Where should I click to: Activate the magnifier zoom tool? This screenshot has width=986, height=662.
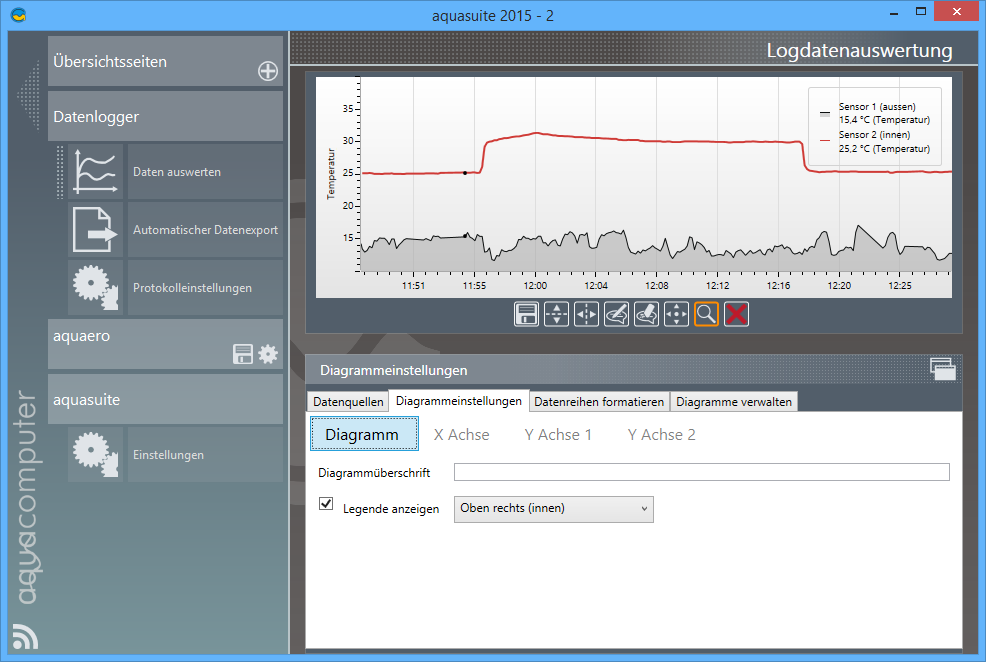click(707, 314)
